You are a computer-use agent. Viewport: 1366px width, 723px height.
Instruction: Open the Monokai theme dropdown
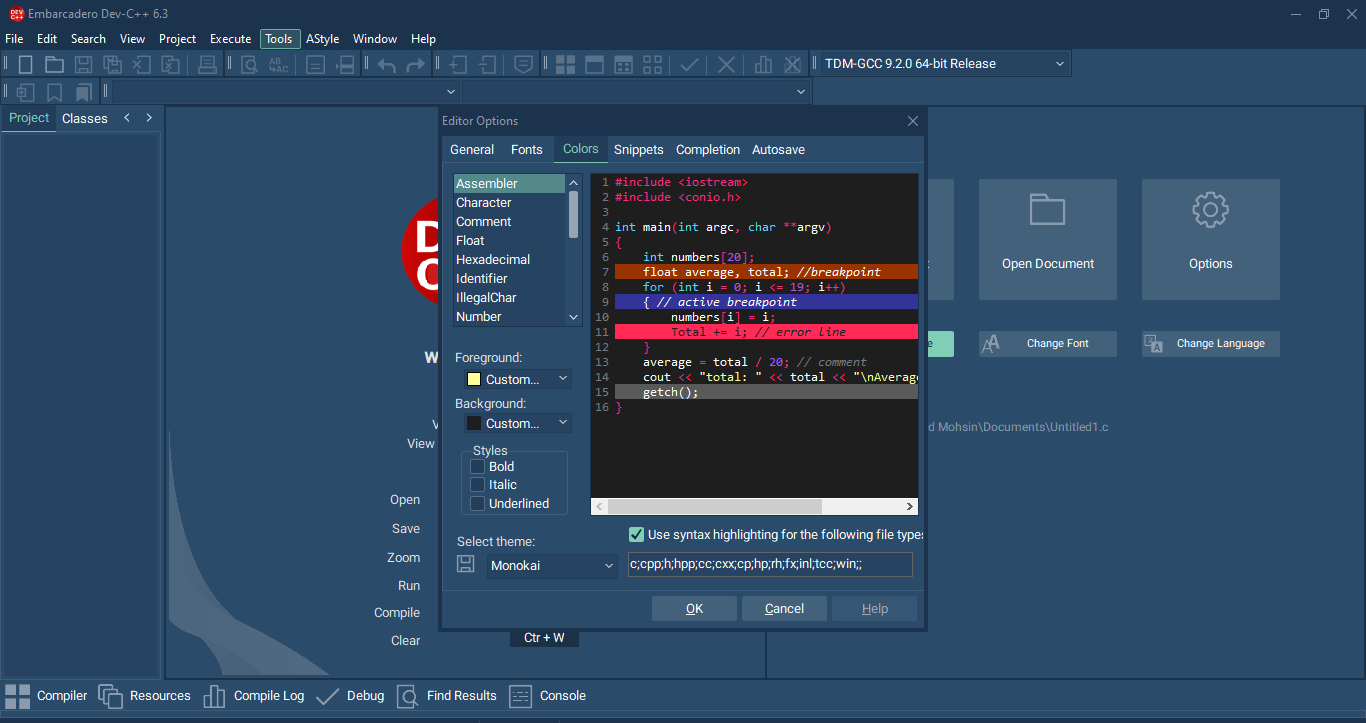553,566
